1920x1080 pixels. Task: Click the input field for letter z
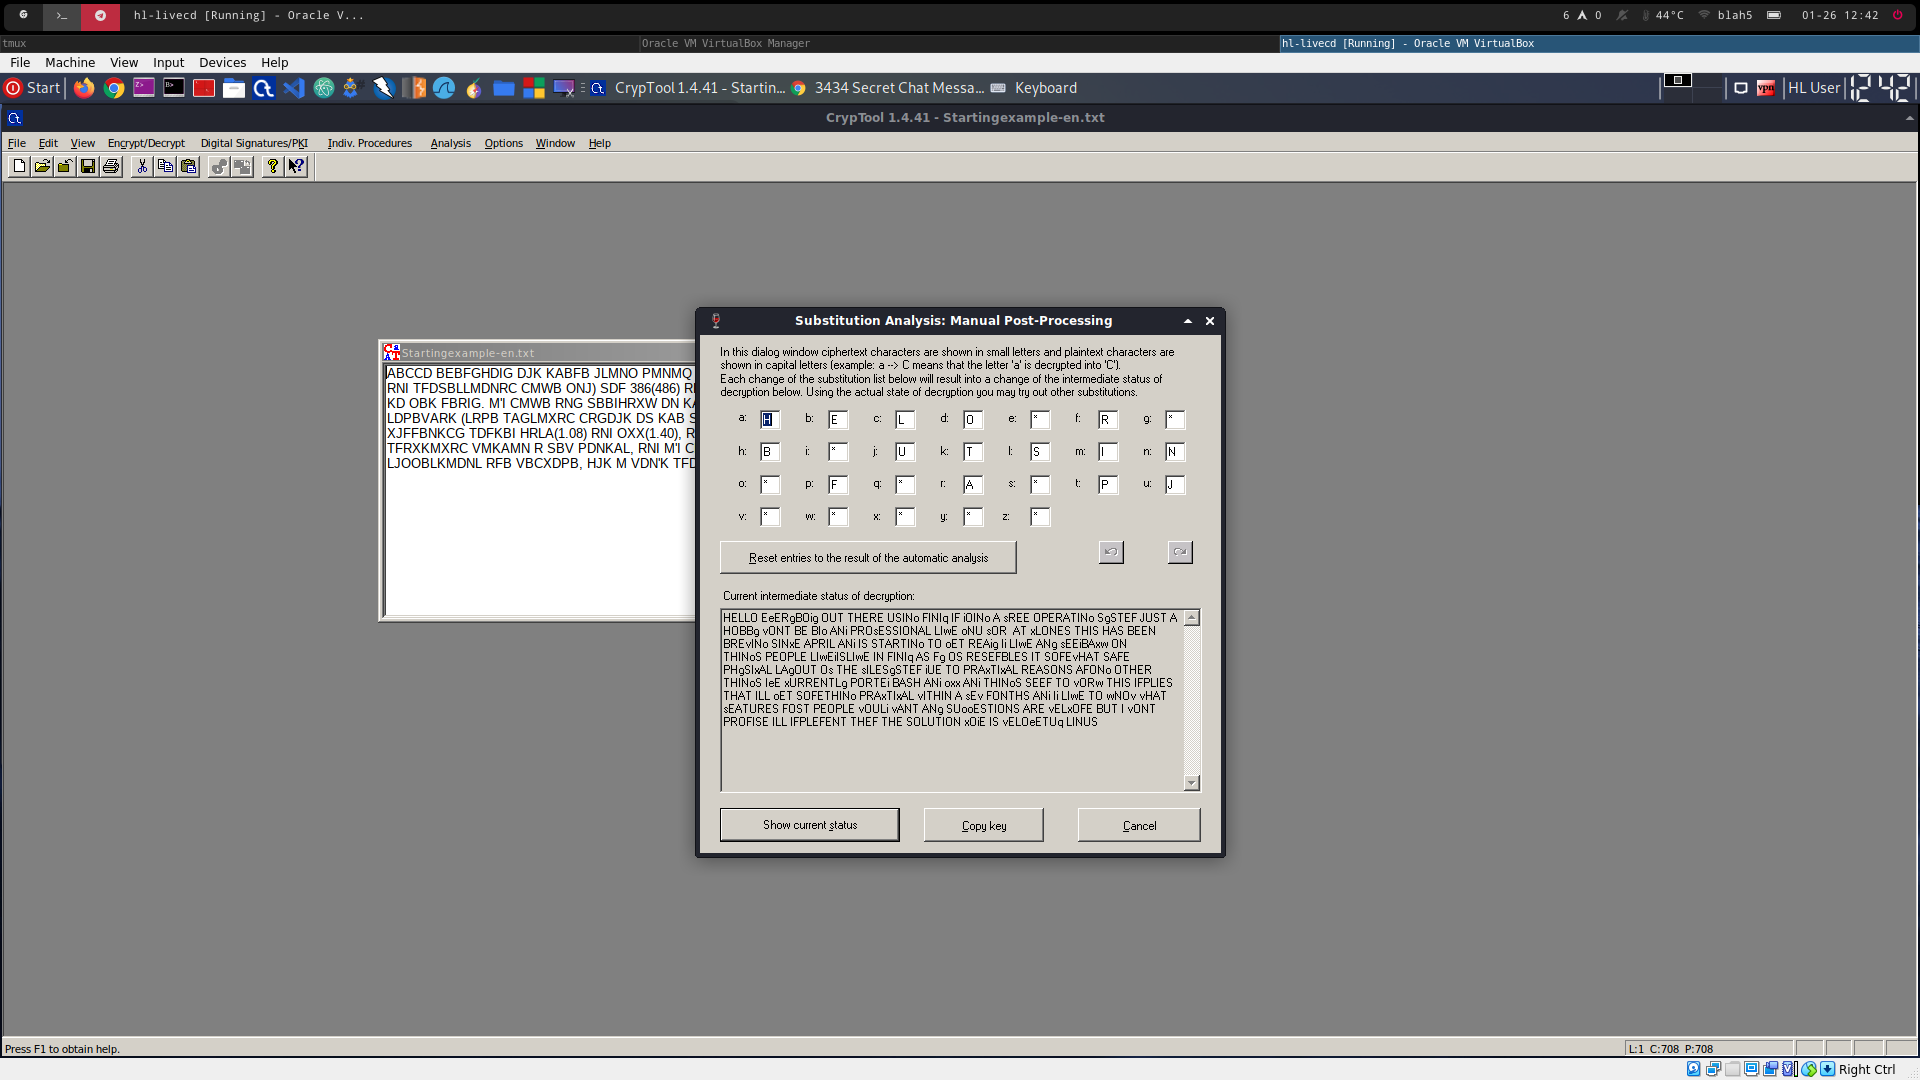coord(1040,517)
